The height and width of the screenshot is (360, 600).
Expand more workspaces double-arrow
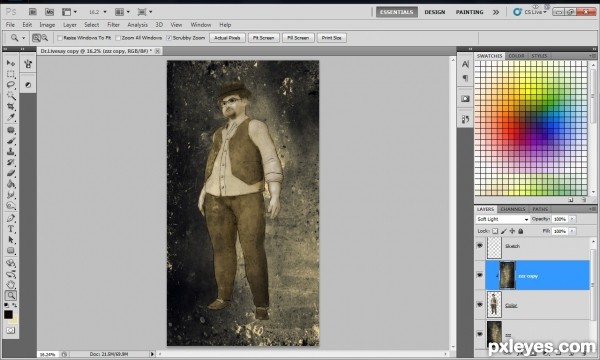496,12
